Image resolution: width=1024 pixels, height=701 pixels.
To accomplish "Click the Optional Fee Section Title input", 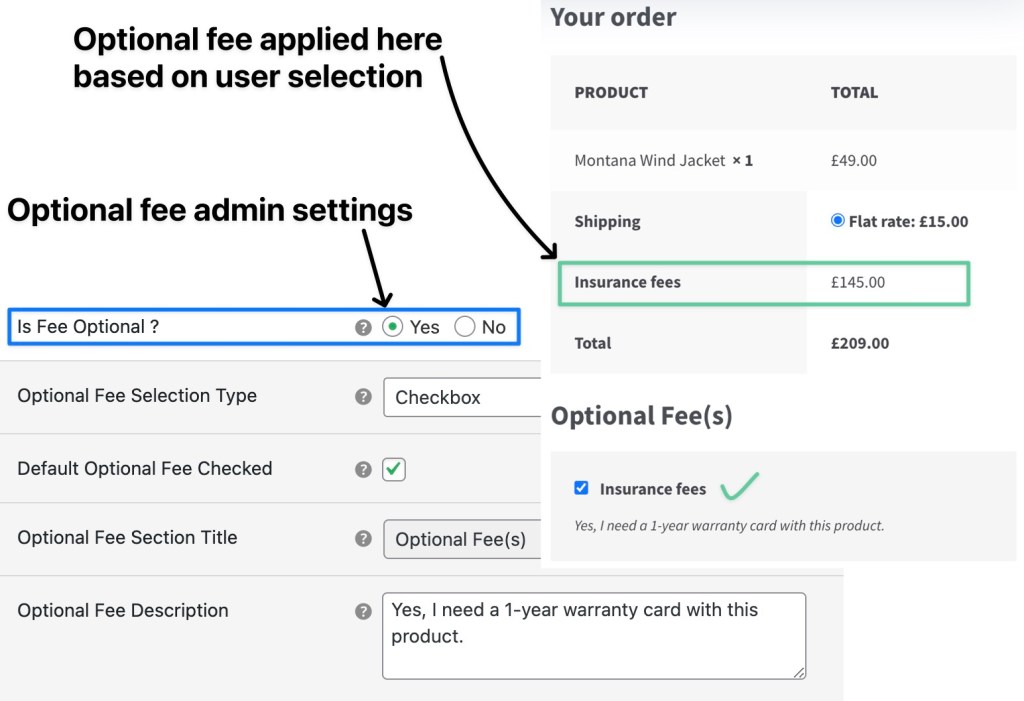I will [x=462, y=539].
